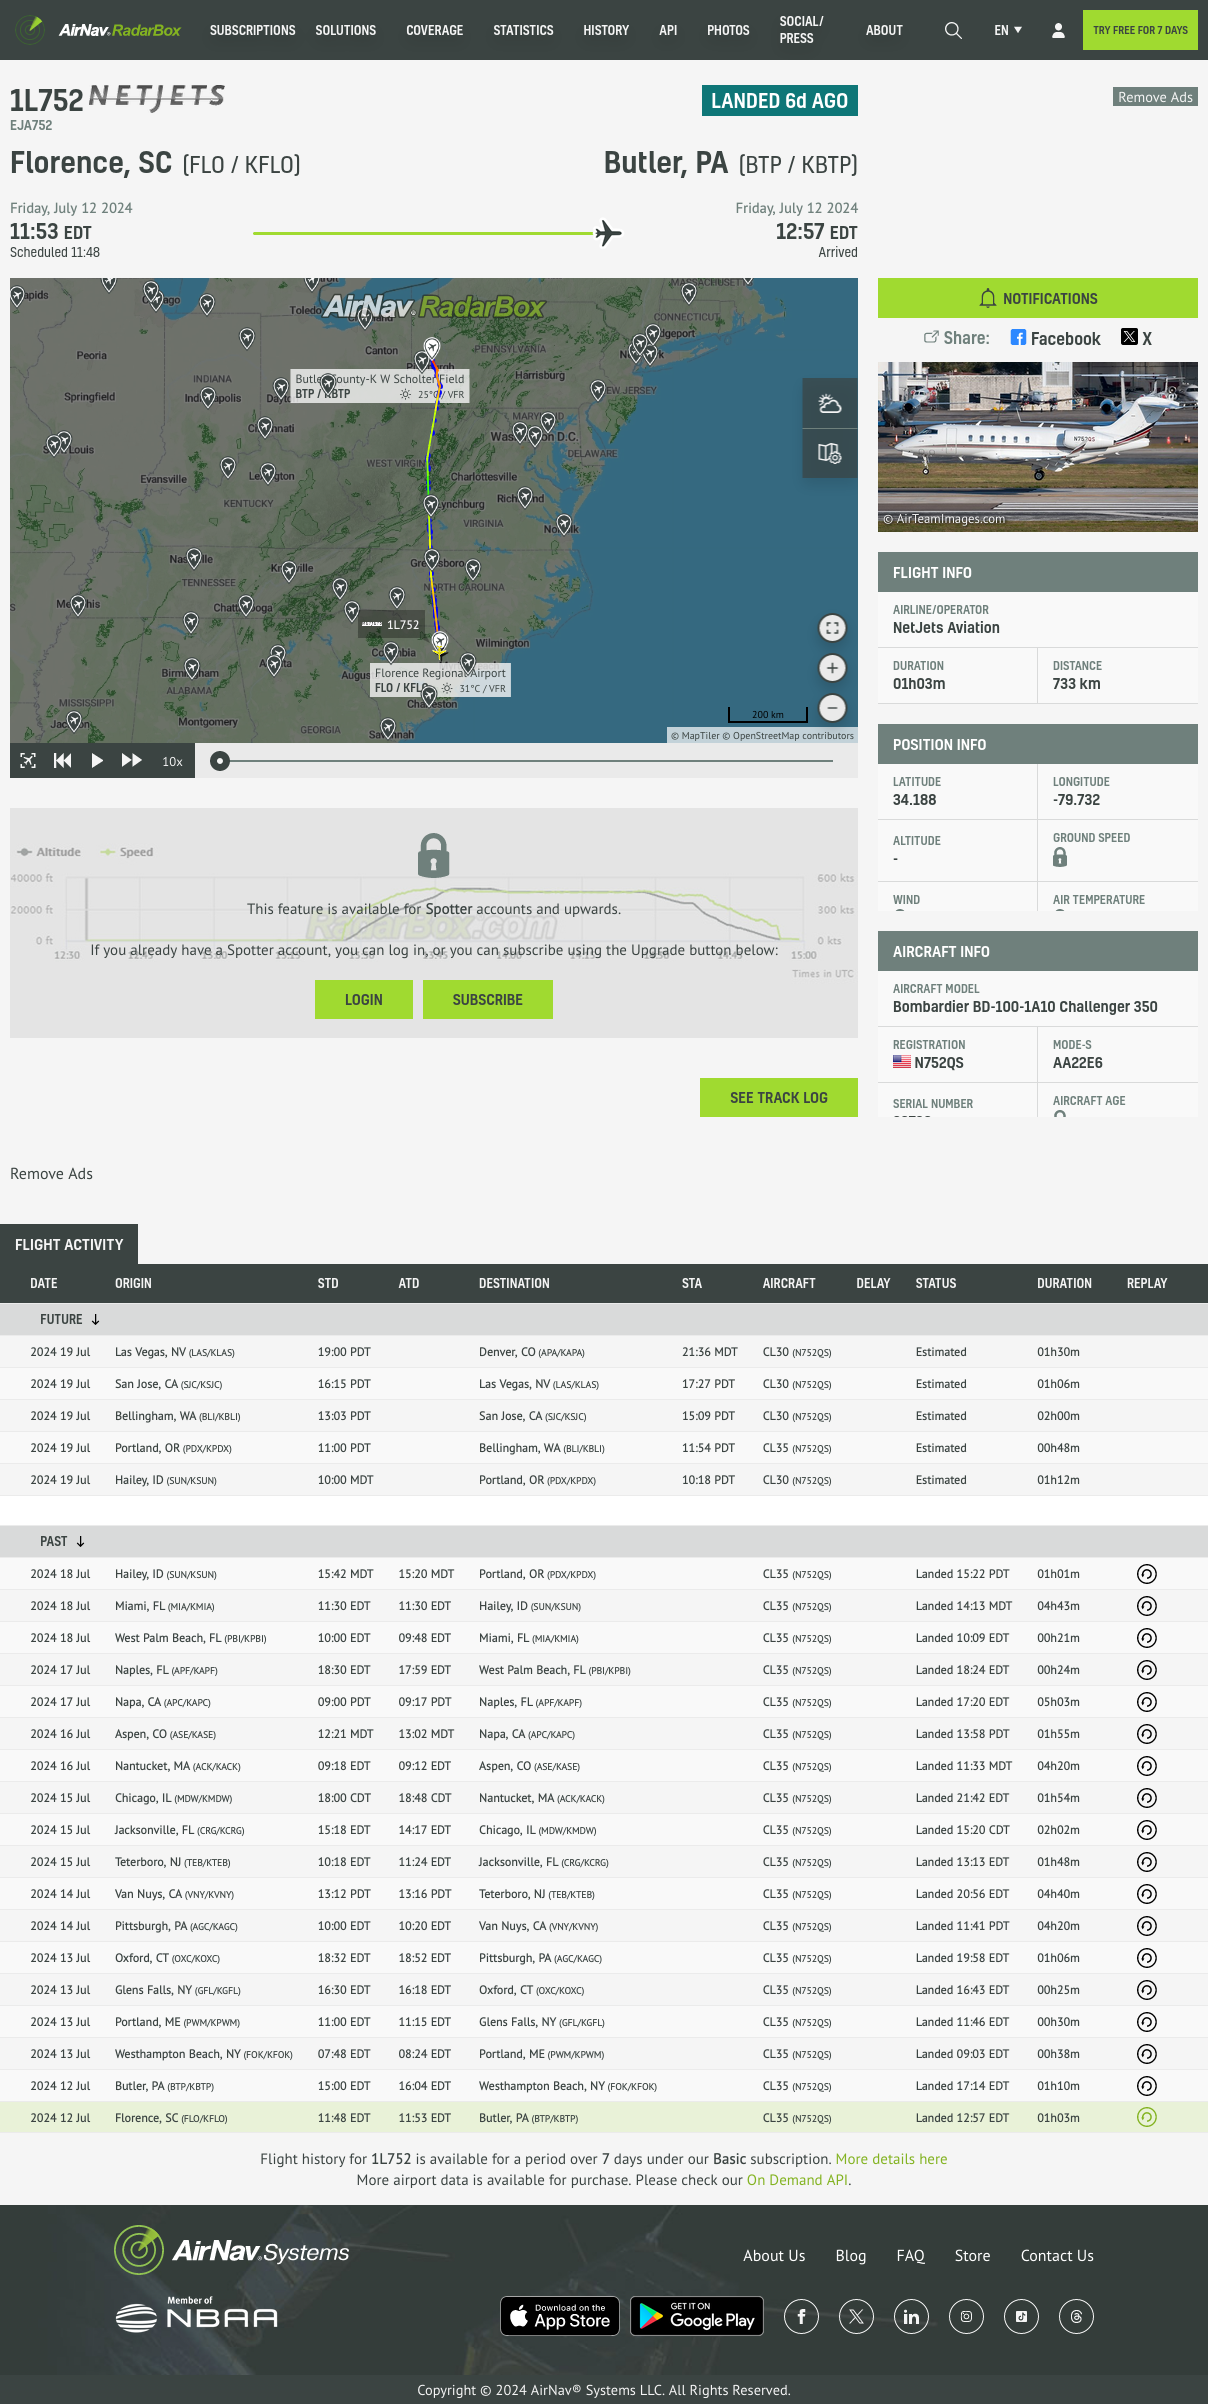This screenshot has width=1208, height=2404.
Task: Click the LOGIN button
Action: point(364,999)
